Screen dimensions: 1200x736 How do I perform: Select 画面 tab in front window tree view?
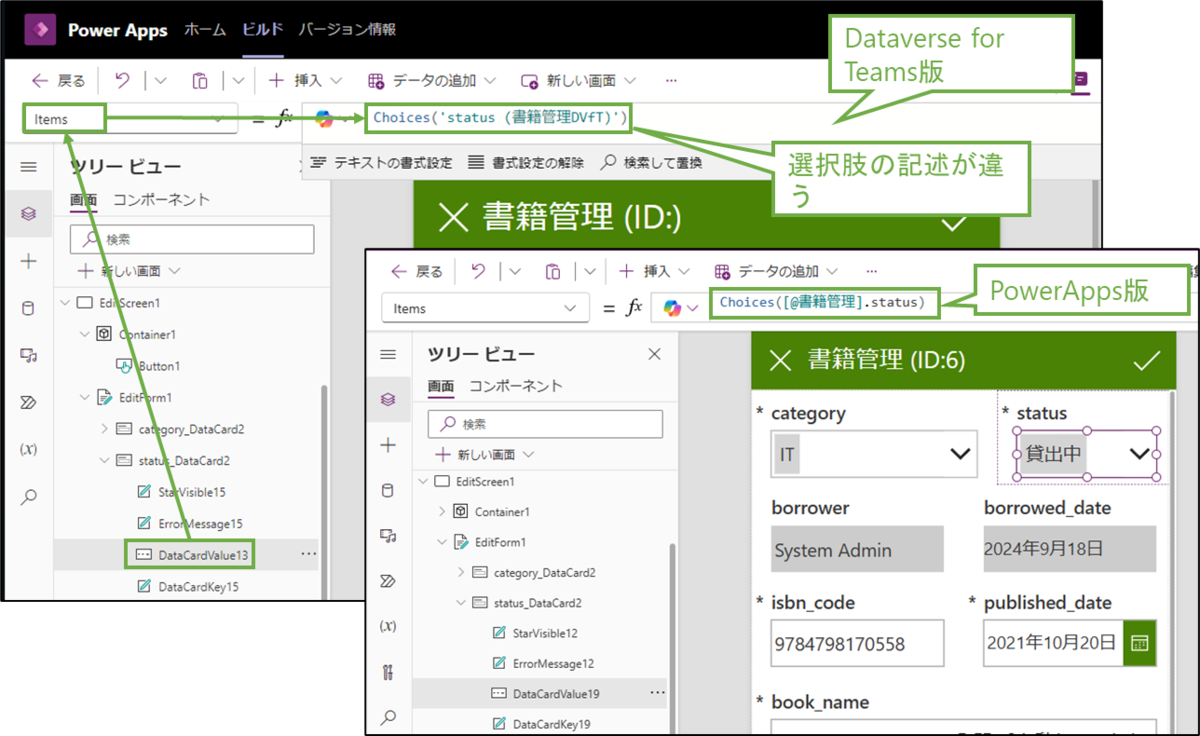point(441,386)
